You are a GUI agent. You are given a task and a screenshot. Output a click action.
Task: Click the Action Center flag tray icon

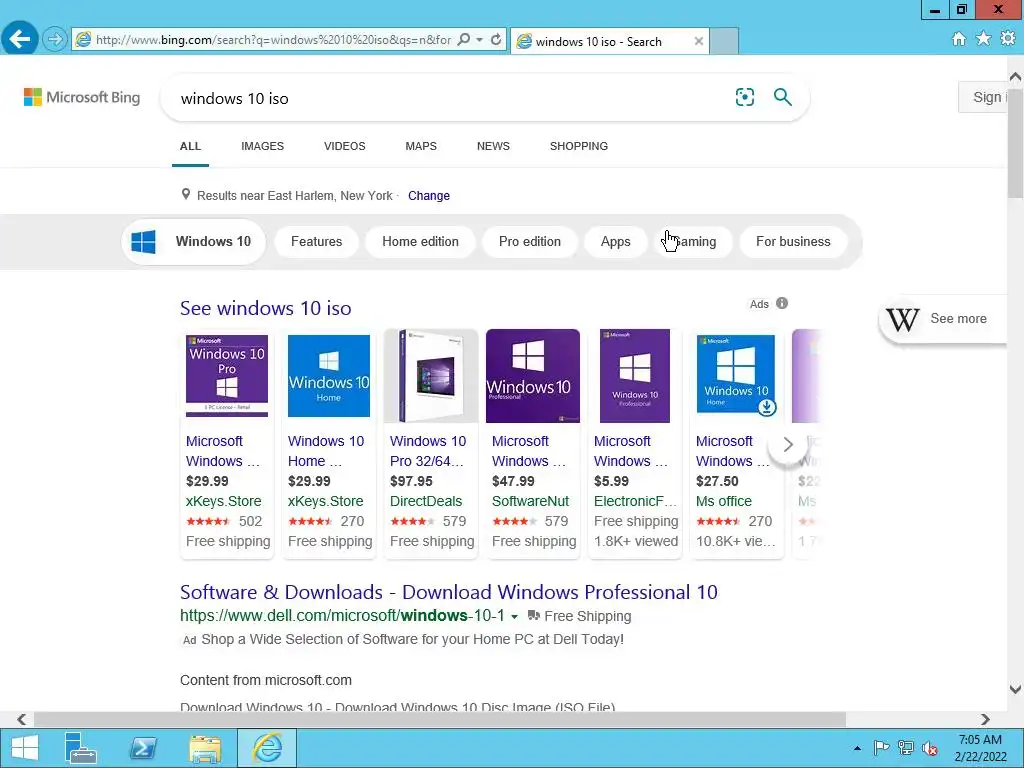(x=881, y=748)
